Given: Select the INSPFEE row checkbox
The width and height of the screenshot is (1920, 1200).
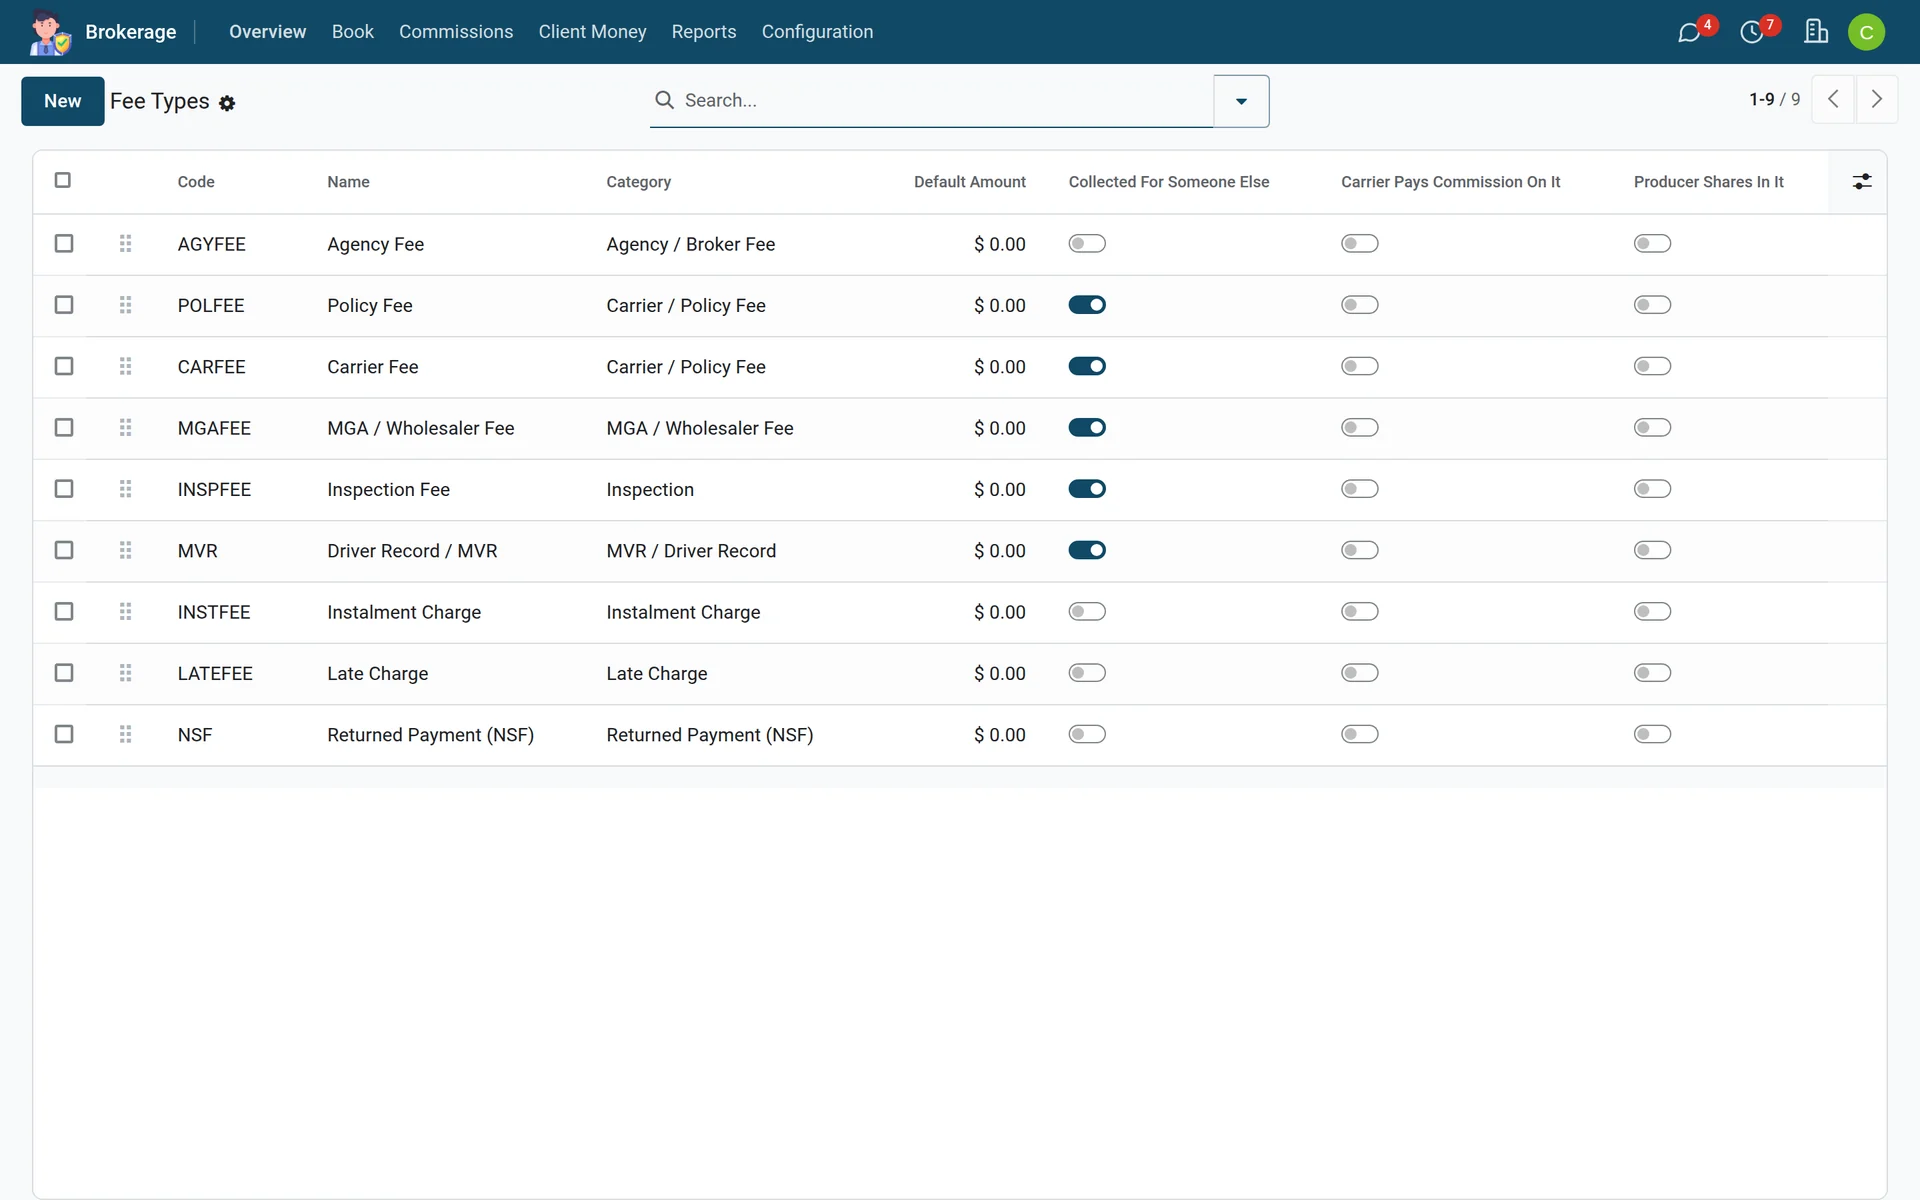Looking at the screenshot, I should point(64,489).
